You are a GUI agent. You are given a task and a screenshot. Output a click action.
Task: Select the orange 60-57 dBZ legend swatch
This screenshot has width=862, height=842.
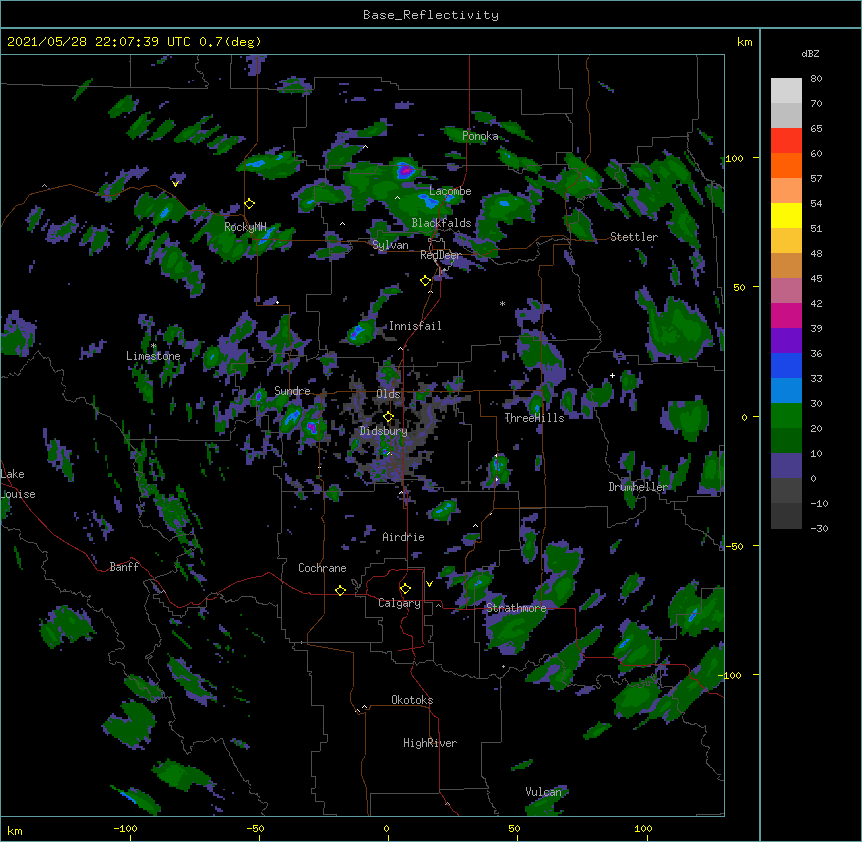coord(786,165)
